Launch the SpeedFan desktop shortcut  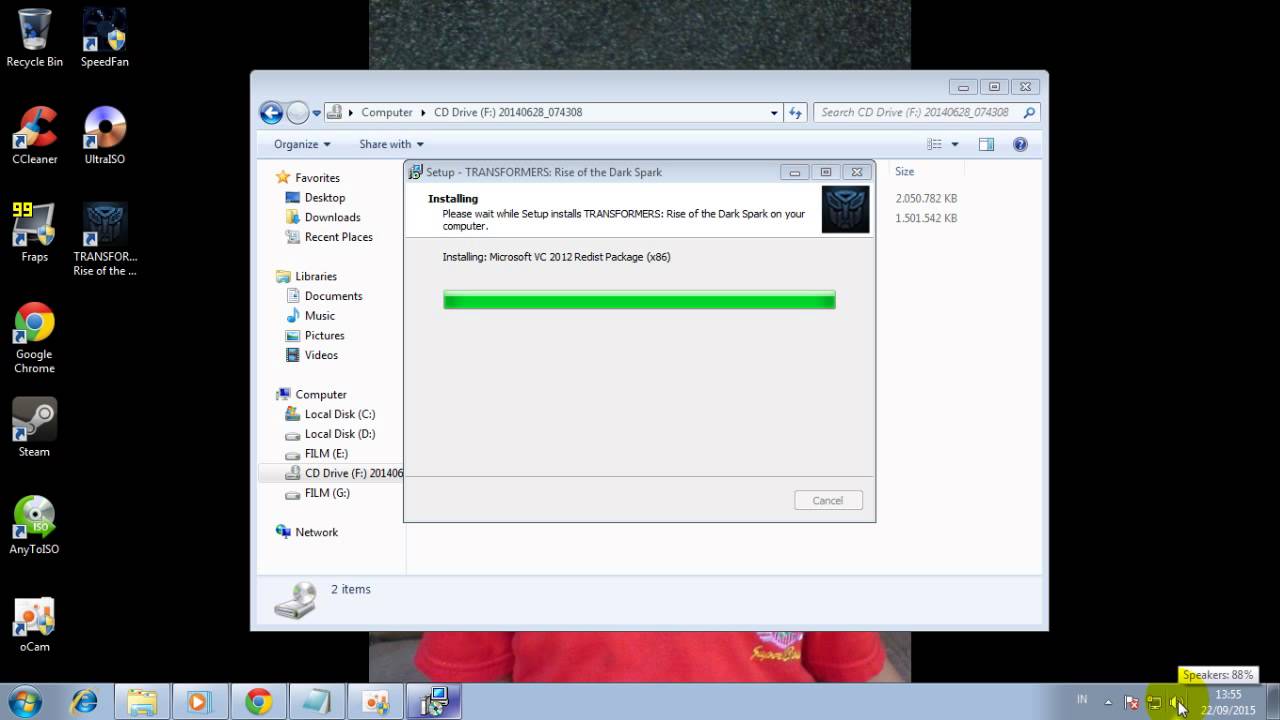pos(104,38)
